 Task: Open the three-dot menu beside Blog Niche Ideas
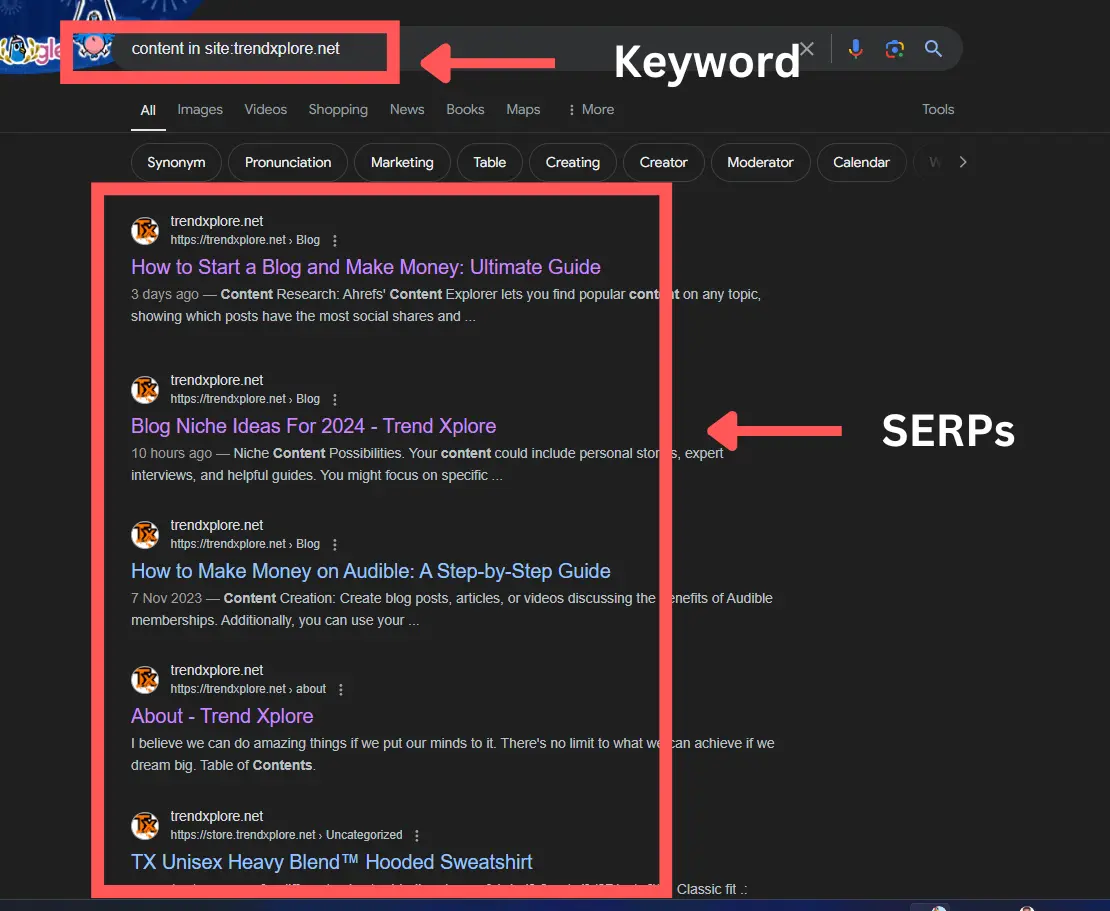[x=334, y=399]
